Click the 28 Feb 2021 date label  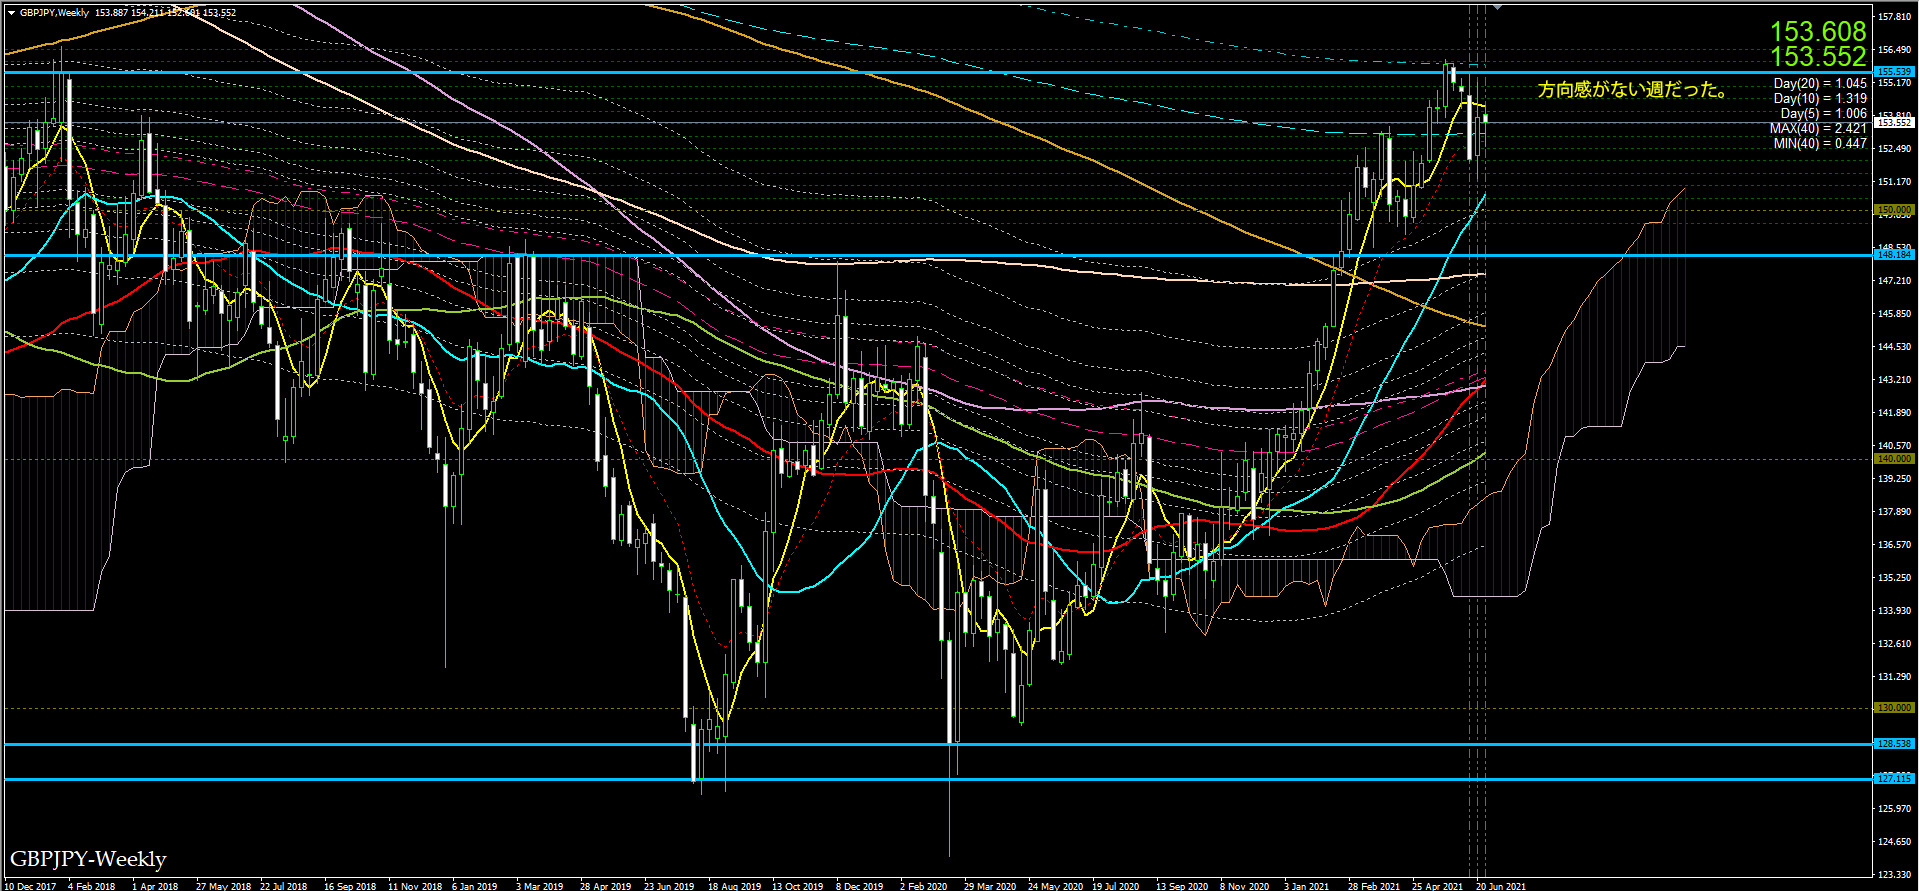tap(1374, 886)
